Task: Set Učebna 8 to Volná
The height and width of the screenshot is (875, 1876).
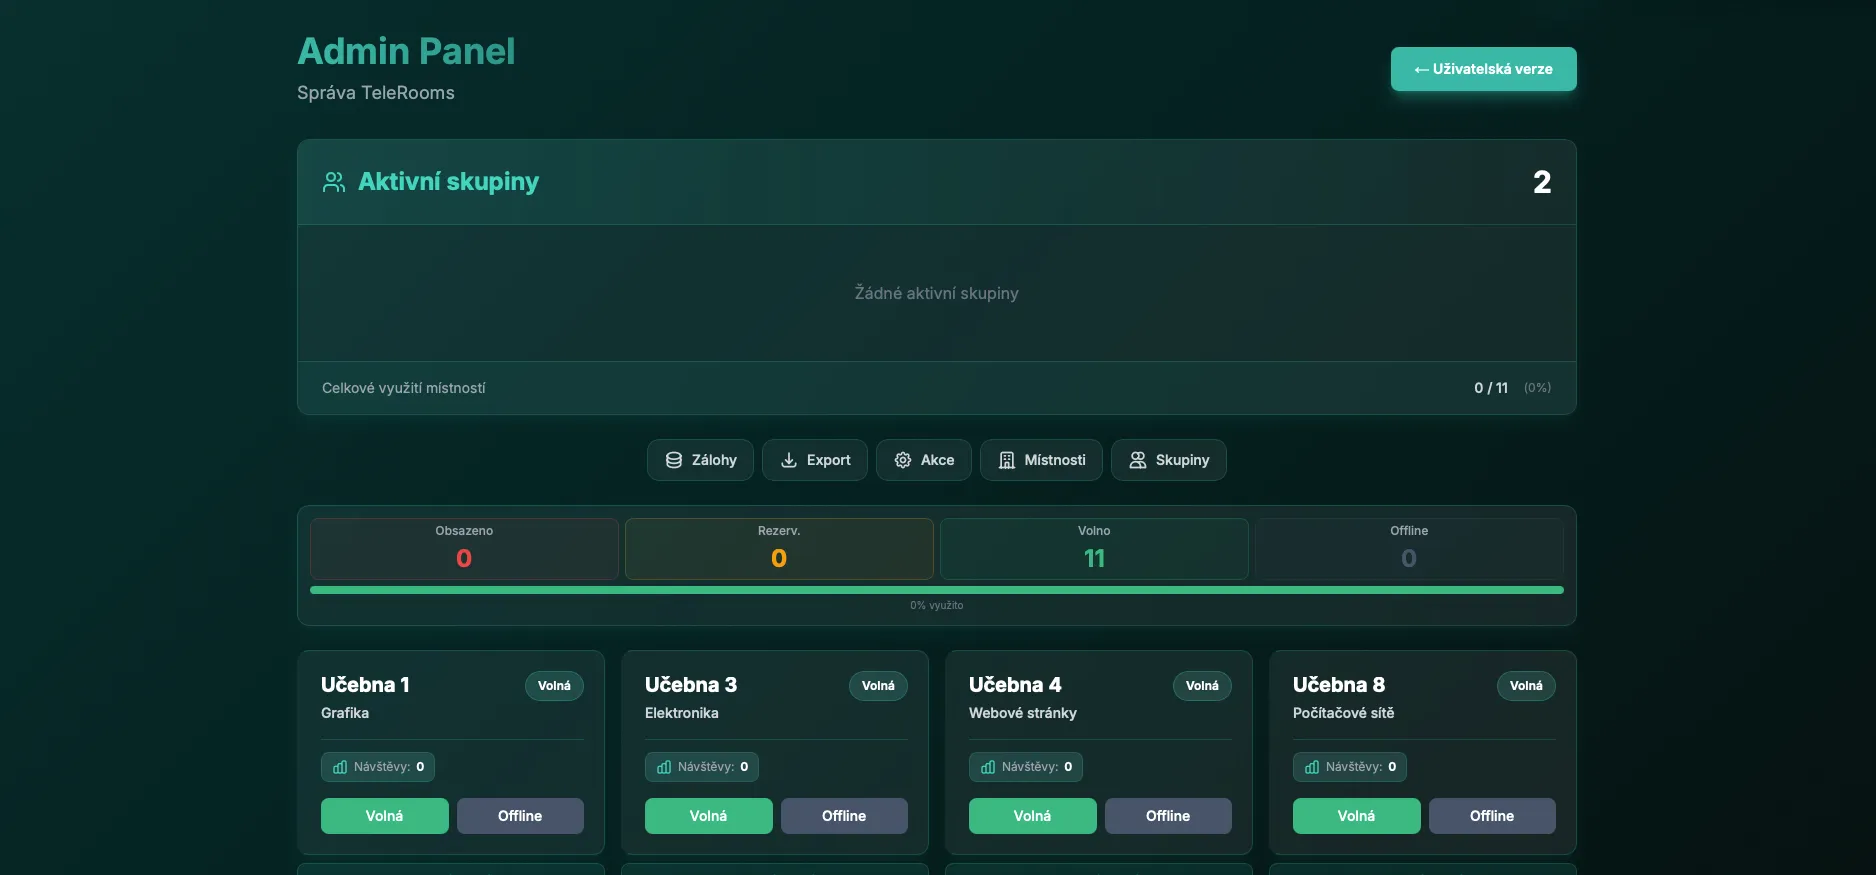Action: (1356, 816)
